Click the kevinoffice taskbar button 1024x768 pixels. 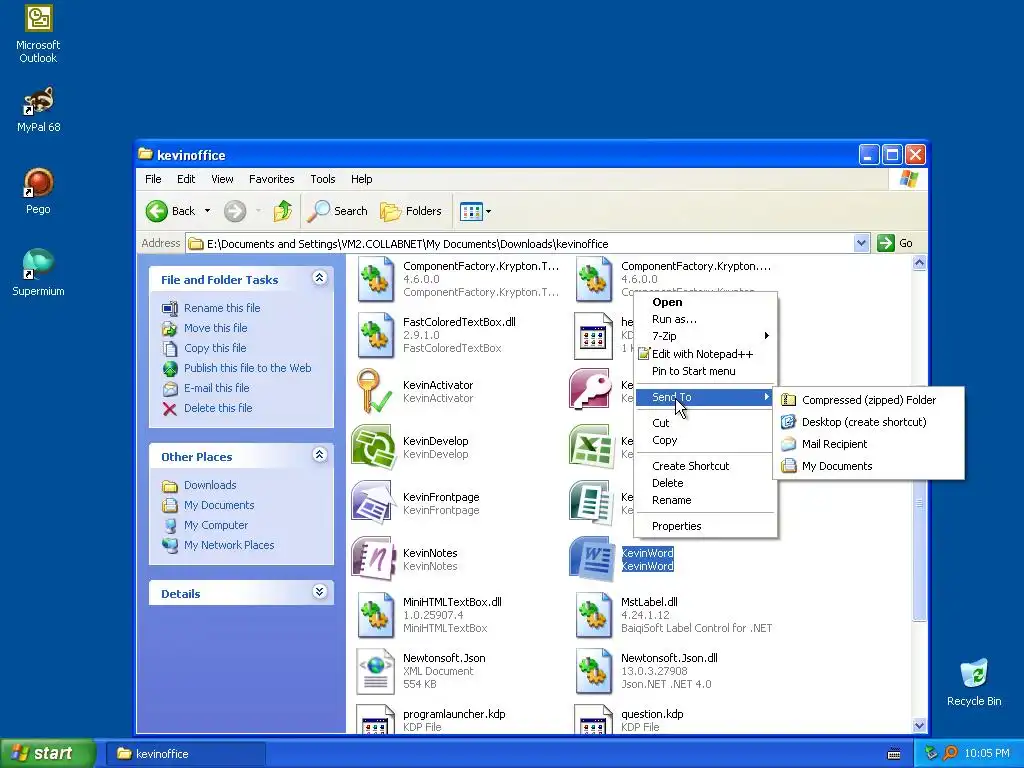point(185,754)
